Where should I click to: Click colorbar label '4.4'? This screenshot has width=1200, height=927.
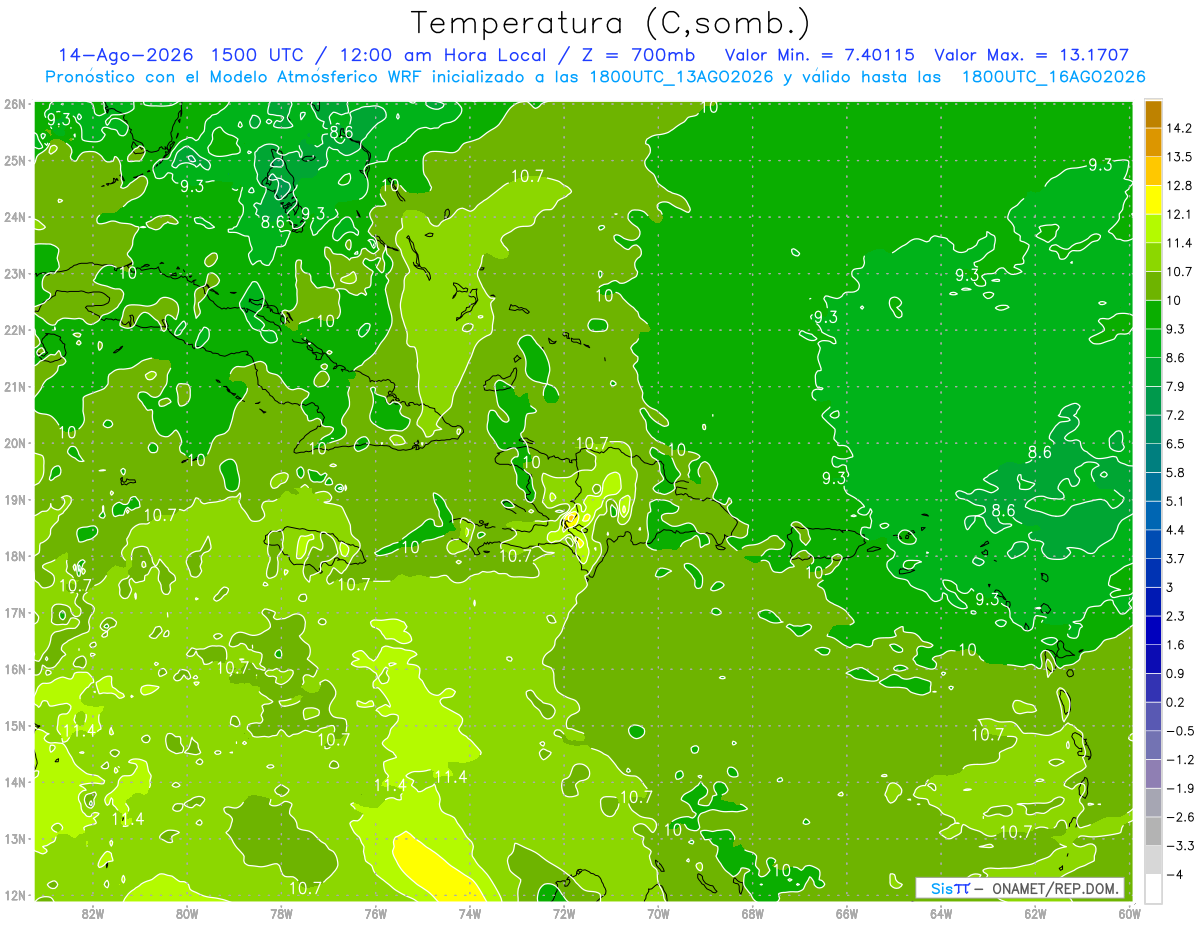tap(1175, 530)
